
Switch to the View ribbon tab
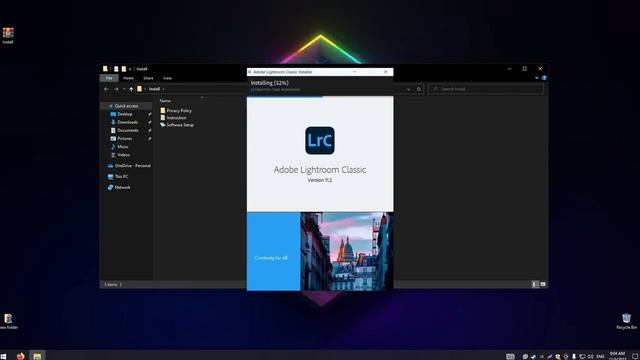point(167,78)
